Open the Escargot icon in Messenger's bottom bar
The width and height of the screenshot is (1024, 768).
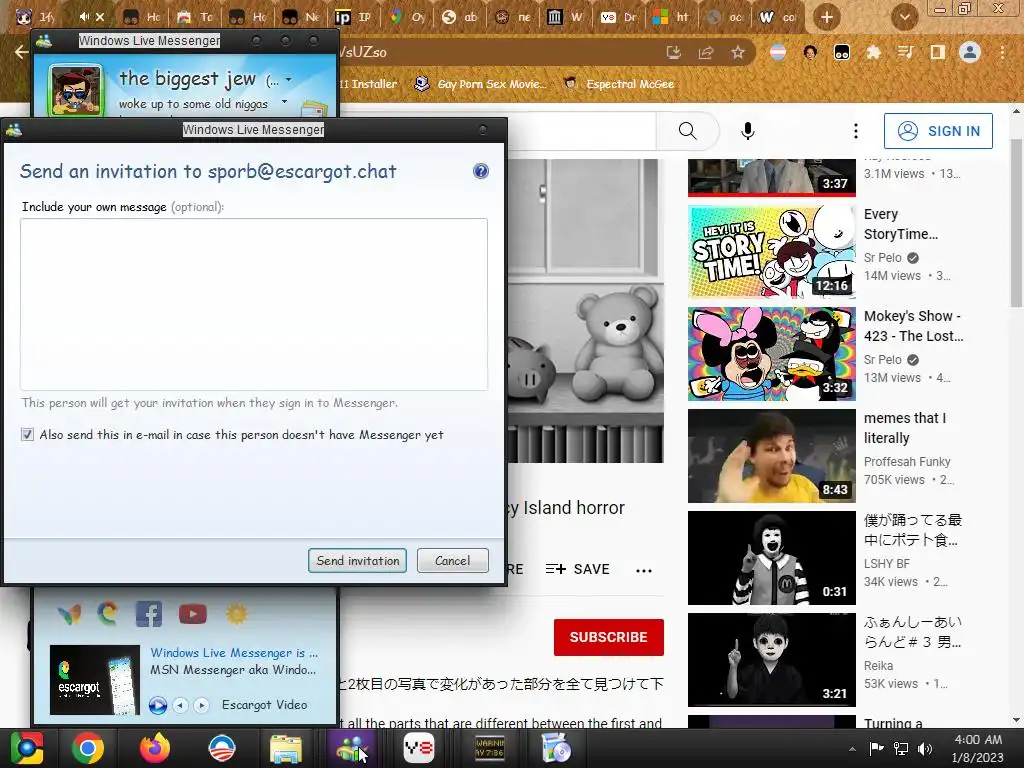tap(108, 613)
